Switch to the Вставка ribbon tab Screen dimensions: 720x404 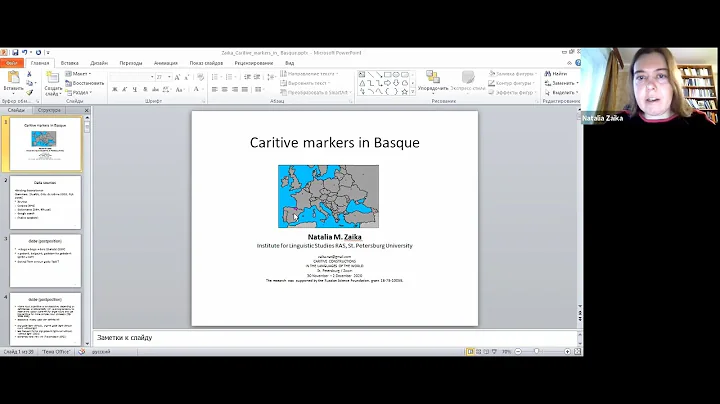pyautogui.click(x=70, y=63)
